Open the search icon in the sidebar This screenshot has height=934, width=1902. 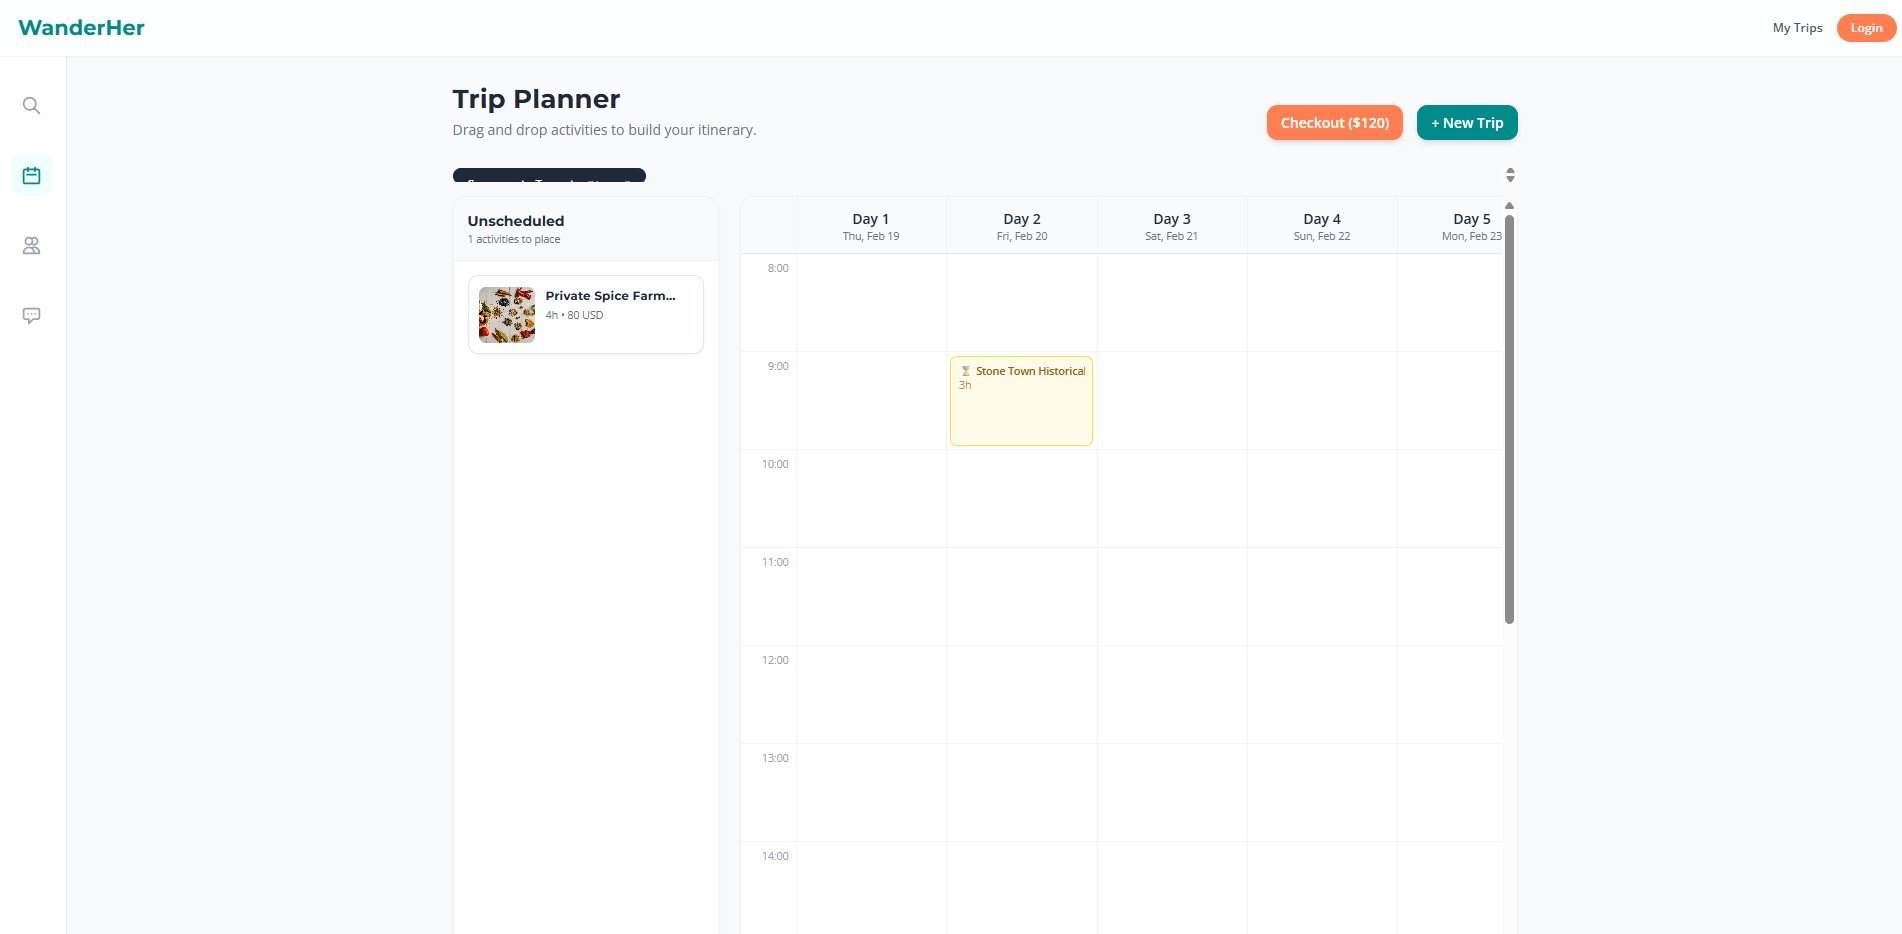click(32, 106)
